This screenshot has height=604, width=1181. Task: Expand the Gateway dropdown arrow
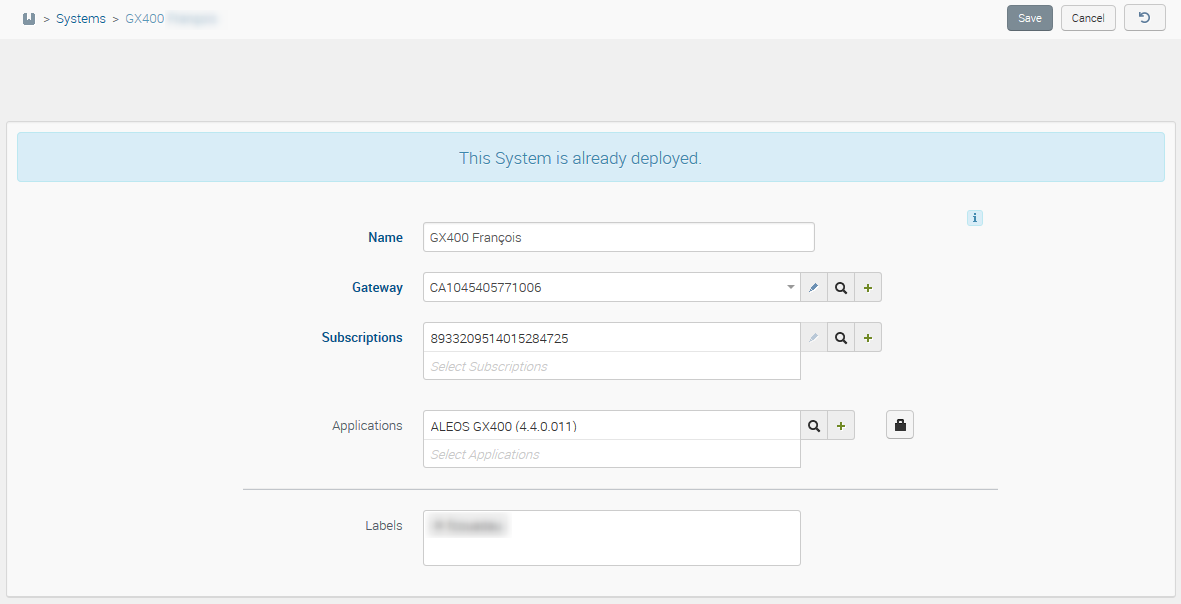[790, 288]
